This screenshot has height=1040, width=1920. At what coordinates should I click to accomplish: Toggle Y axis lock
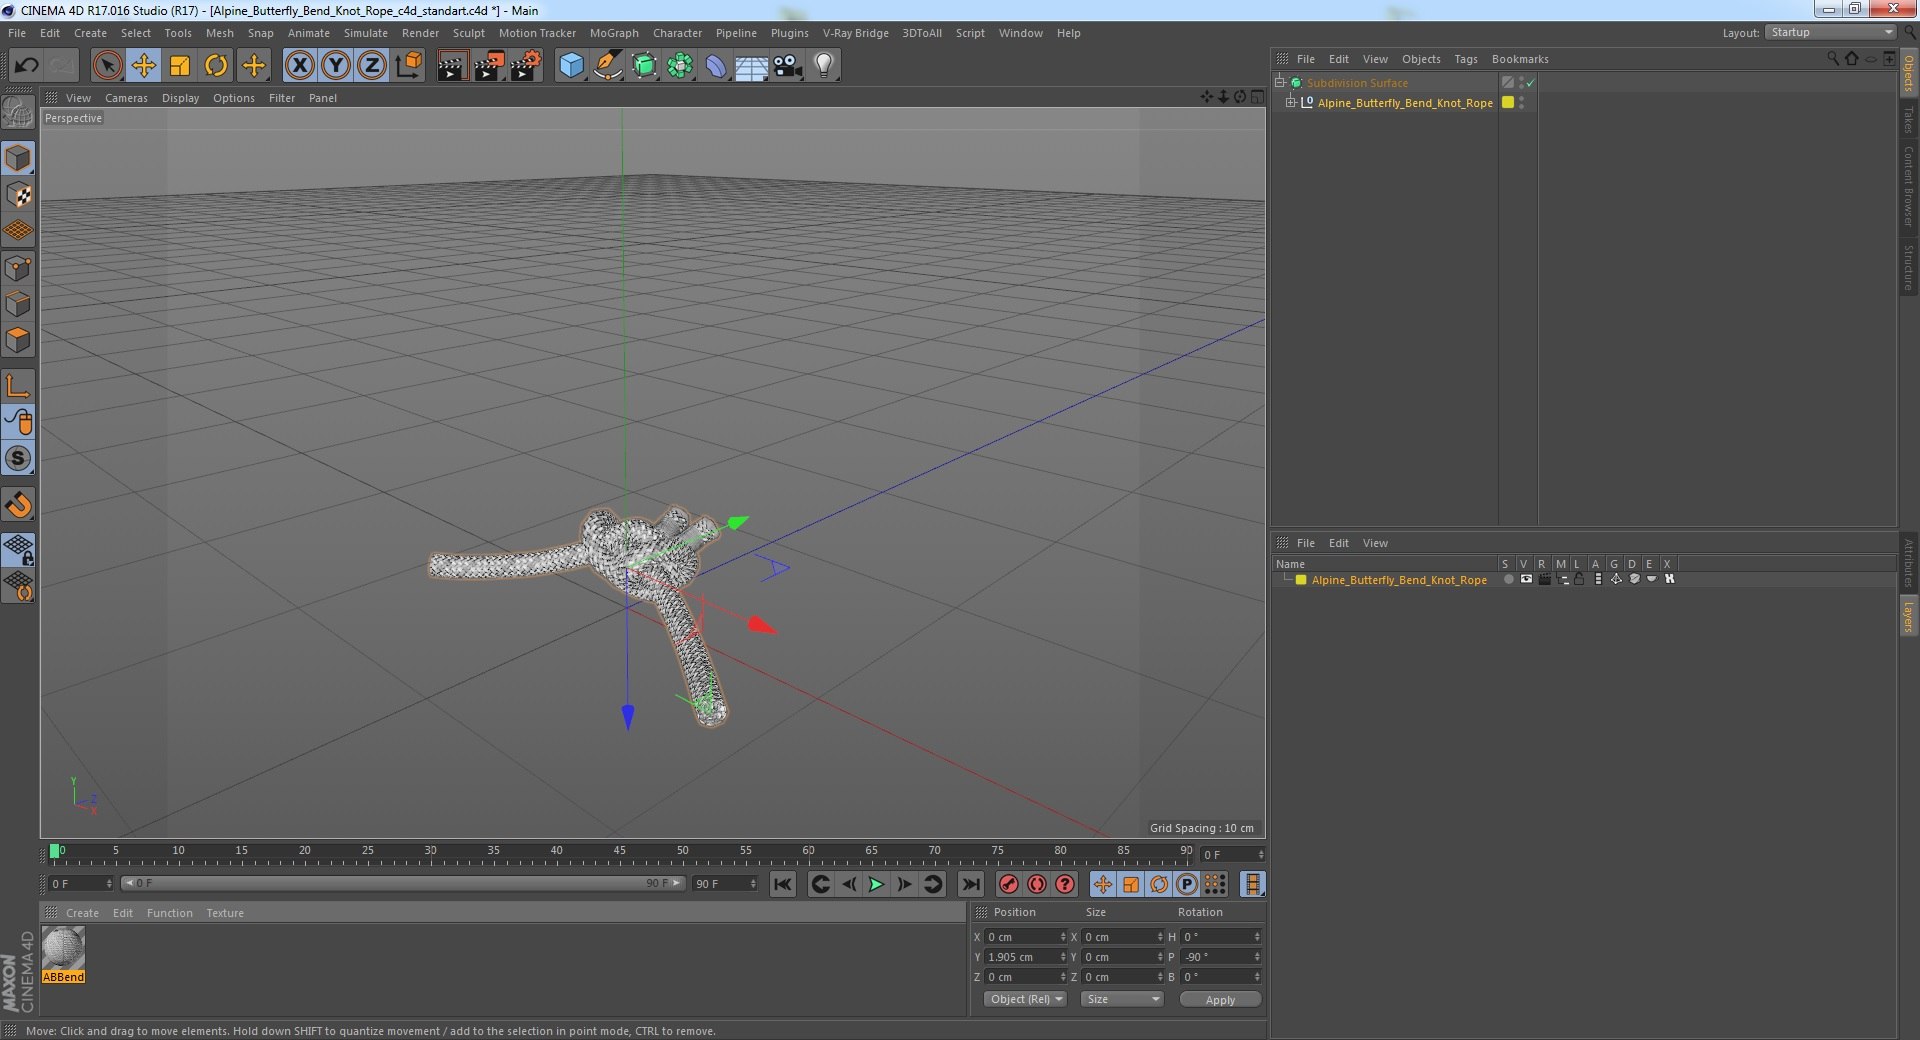(336, 66)
